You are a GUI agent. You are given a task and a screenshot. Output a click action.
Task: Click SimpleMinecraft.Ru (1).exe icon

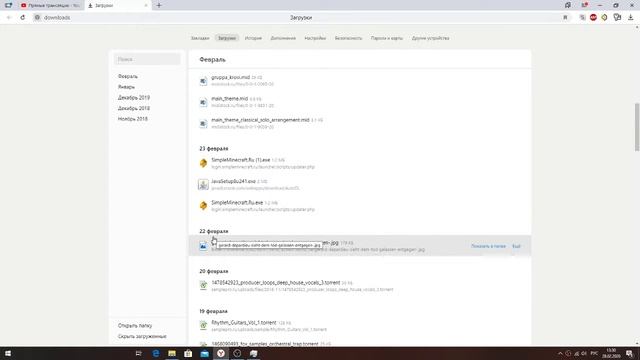[203, 163]
